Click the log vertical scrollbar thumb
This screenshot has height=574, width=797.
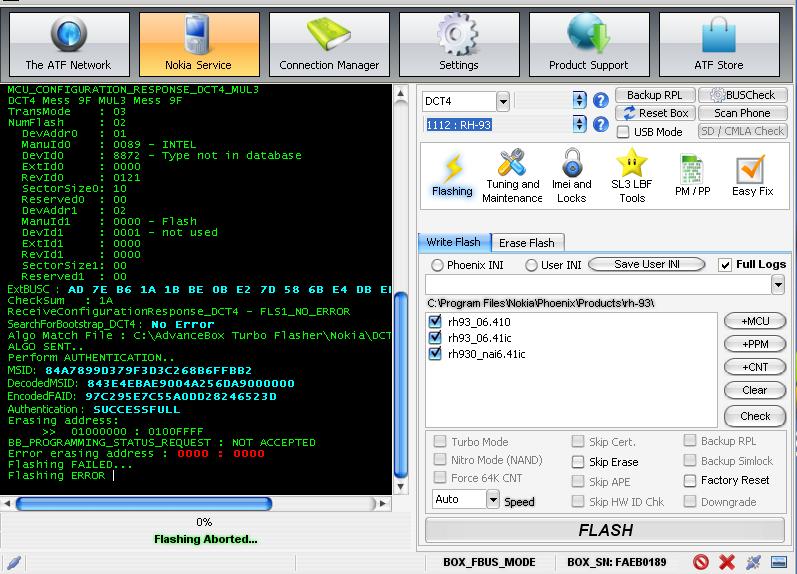click(x=401, y=385)
